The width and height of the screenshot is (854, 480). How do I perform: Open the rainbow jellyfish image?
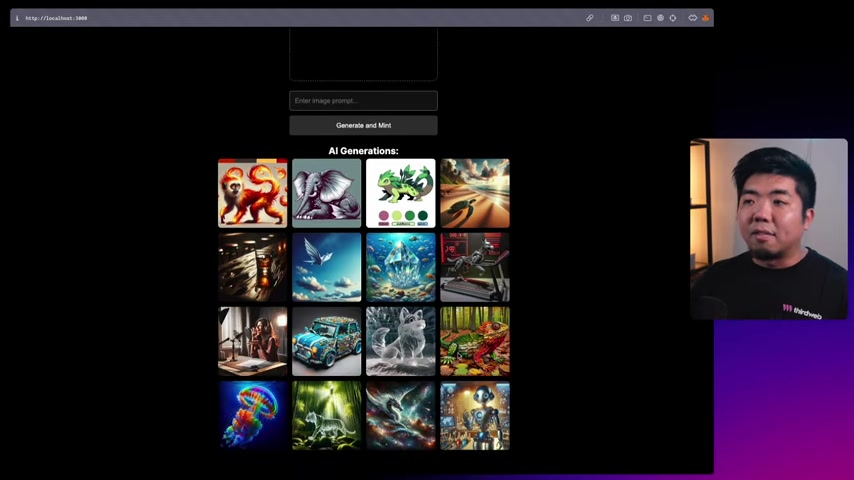pyautogui.click(x=253, y=415)
